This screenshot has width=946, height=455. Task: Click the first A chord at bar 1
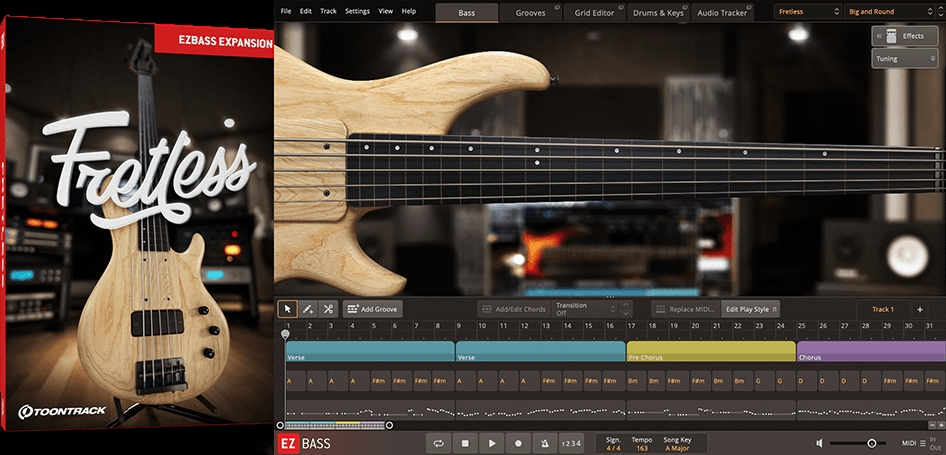point(296,381)
